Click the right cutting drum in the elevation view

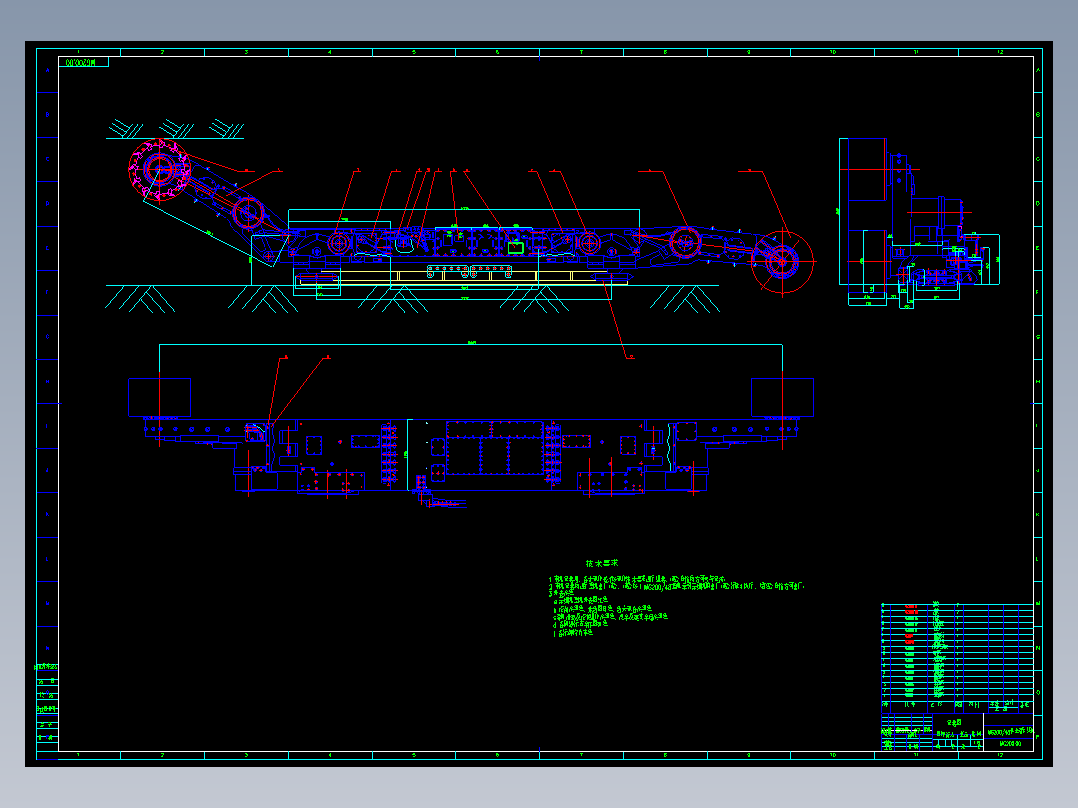(x=782, y=262)
